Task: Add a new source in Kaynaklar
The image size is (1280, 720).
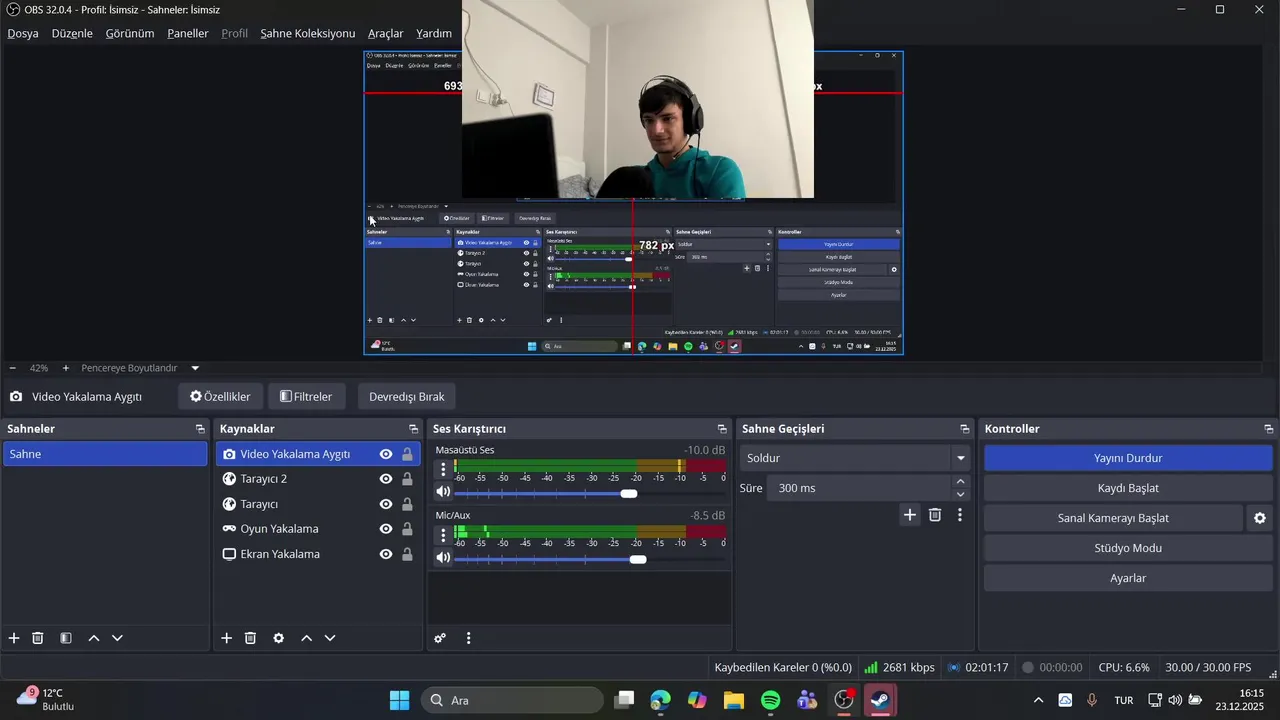Action: point(226,638)
